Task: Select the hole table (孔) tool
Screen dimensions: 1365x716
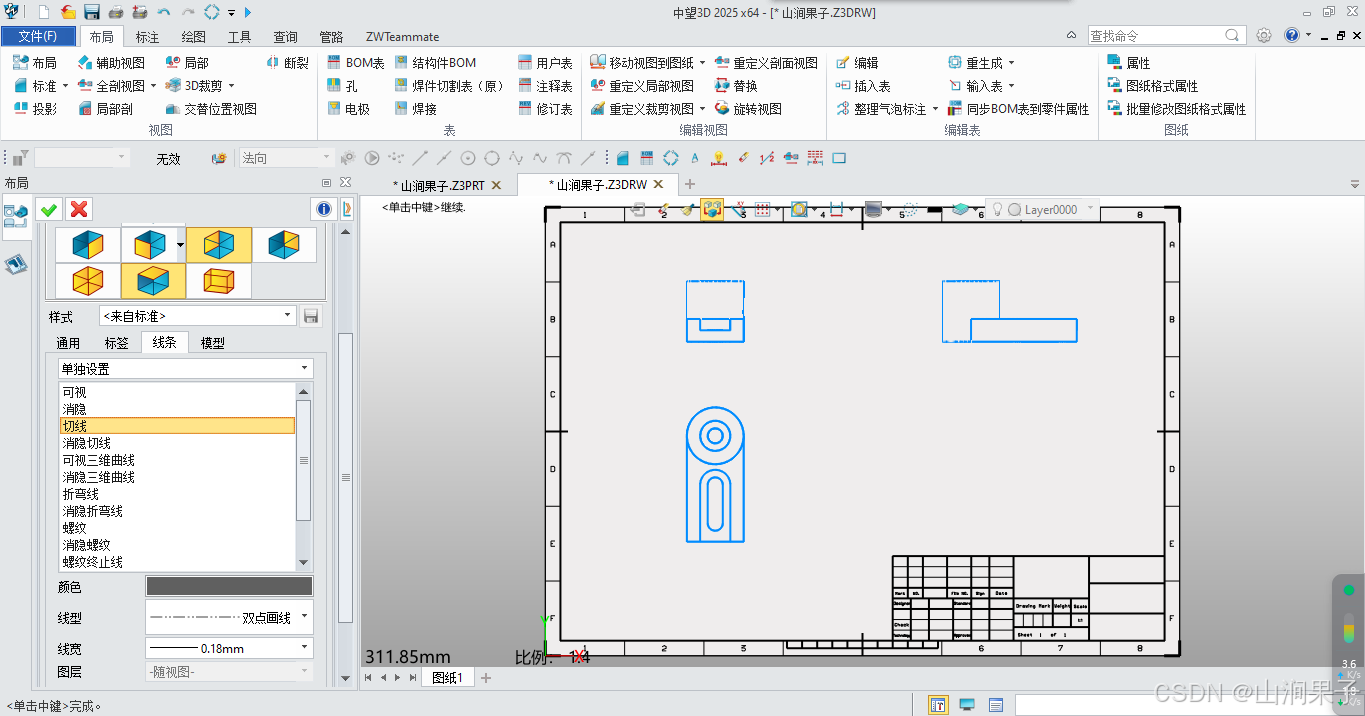Action: tap(342, 86)
